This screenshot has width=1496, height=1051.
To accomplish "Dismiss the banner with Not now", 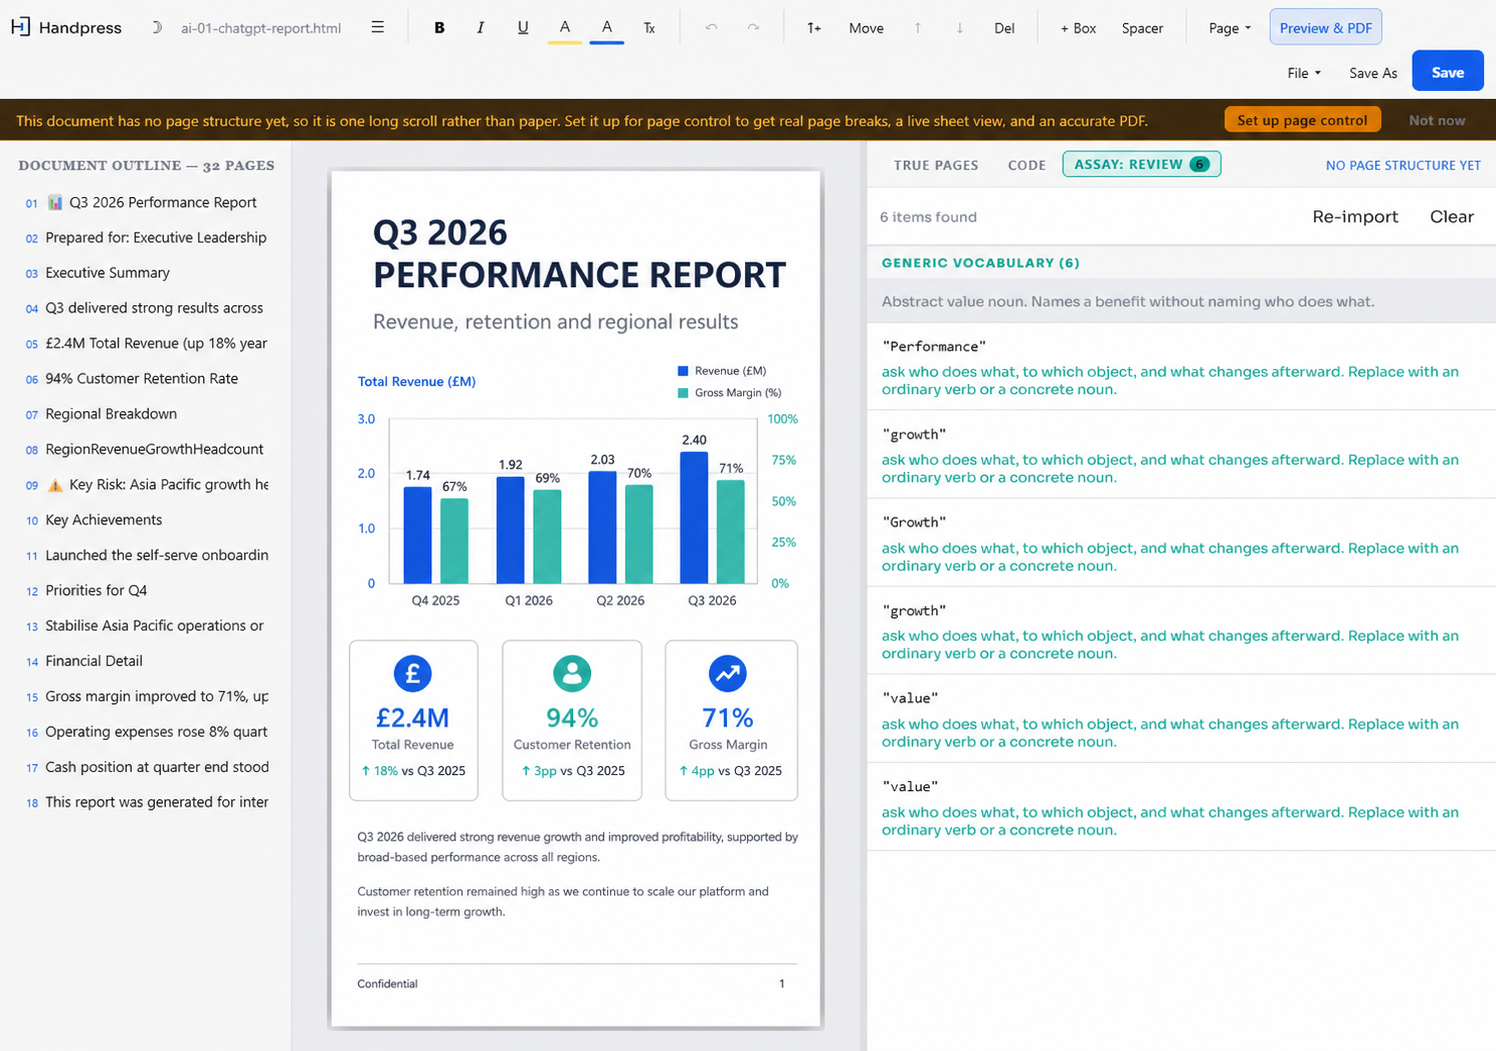I will 1437,120.
